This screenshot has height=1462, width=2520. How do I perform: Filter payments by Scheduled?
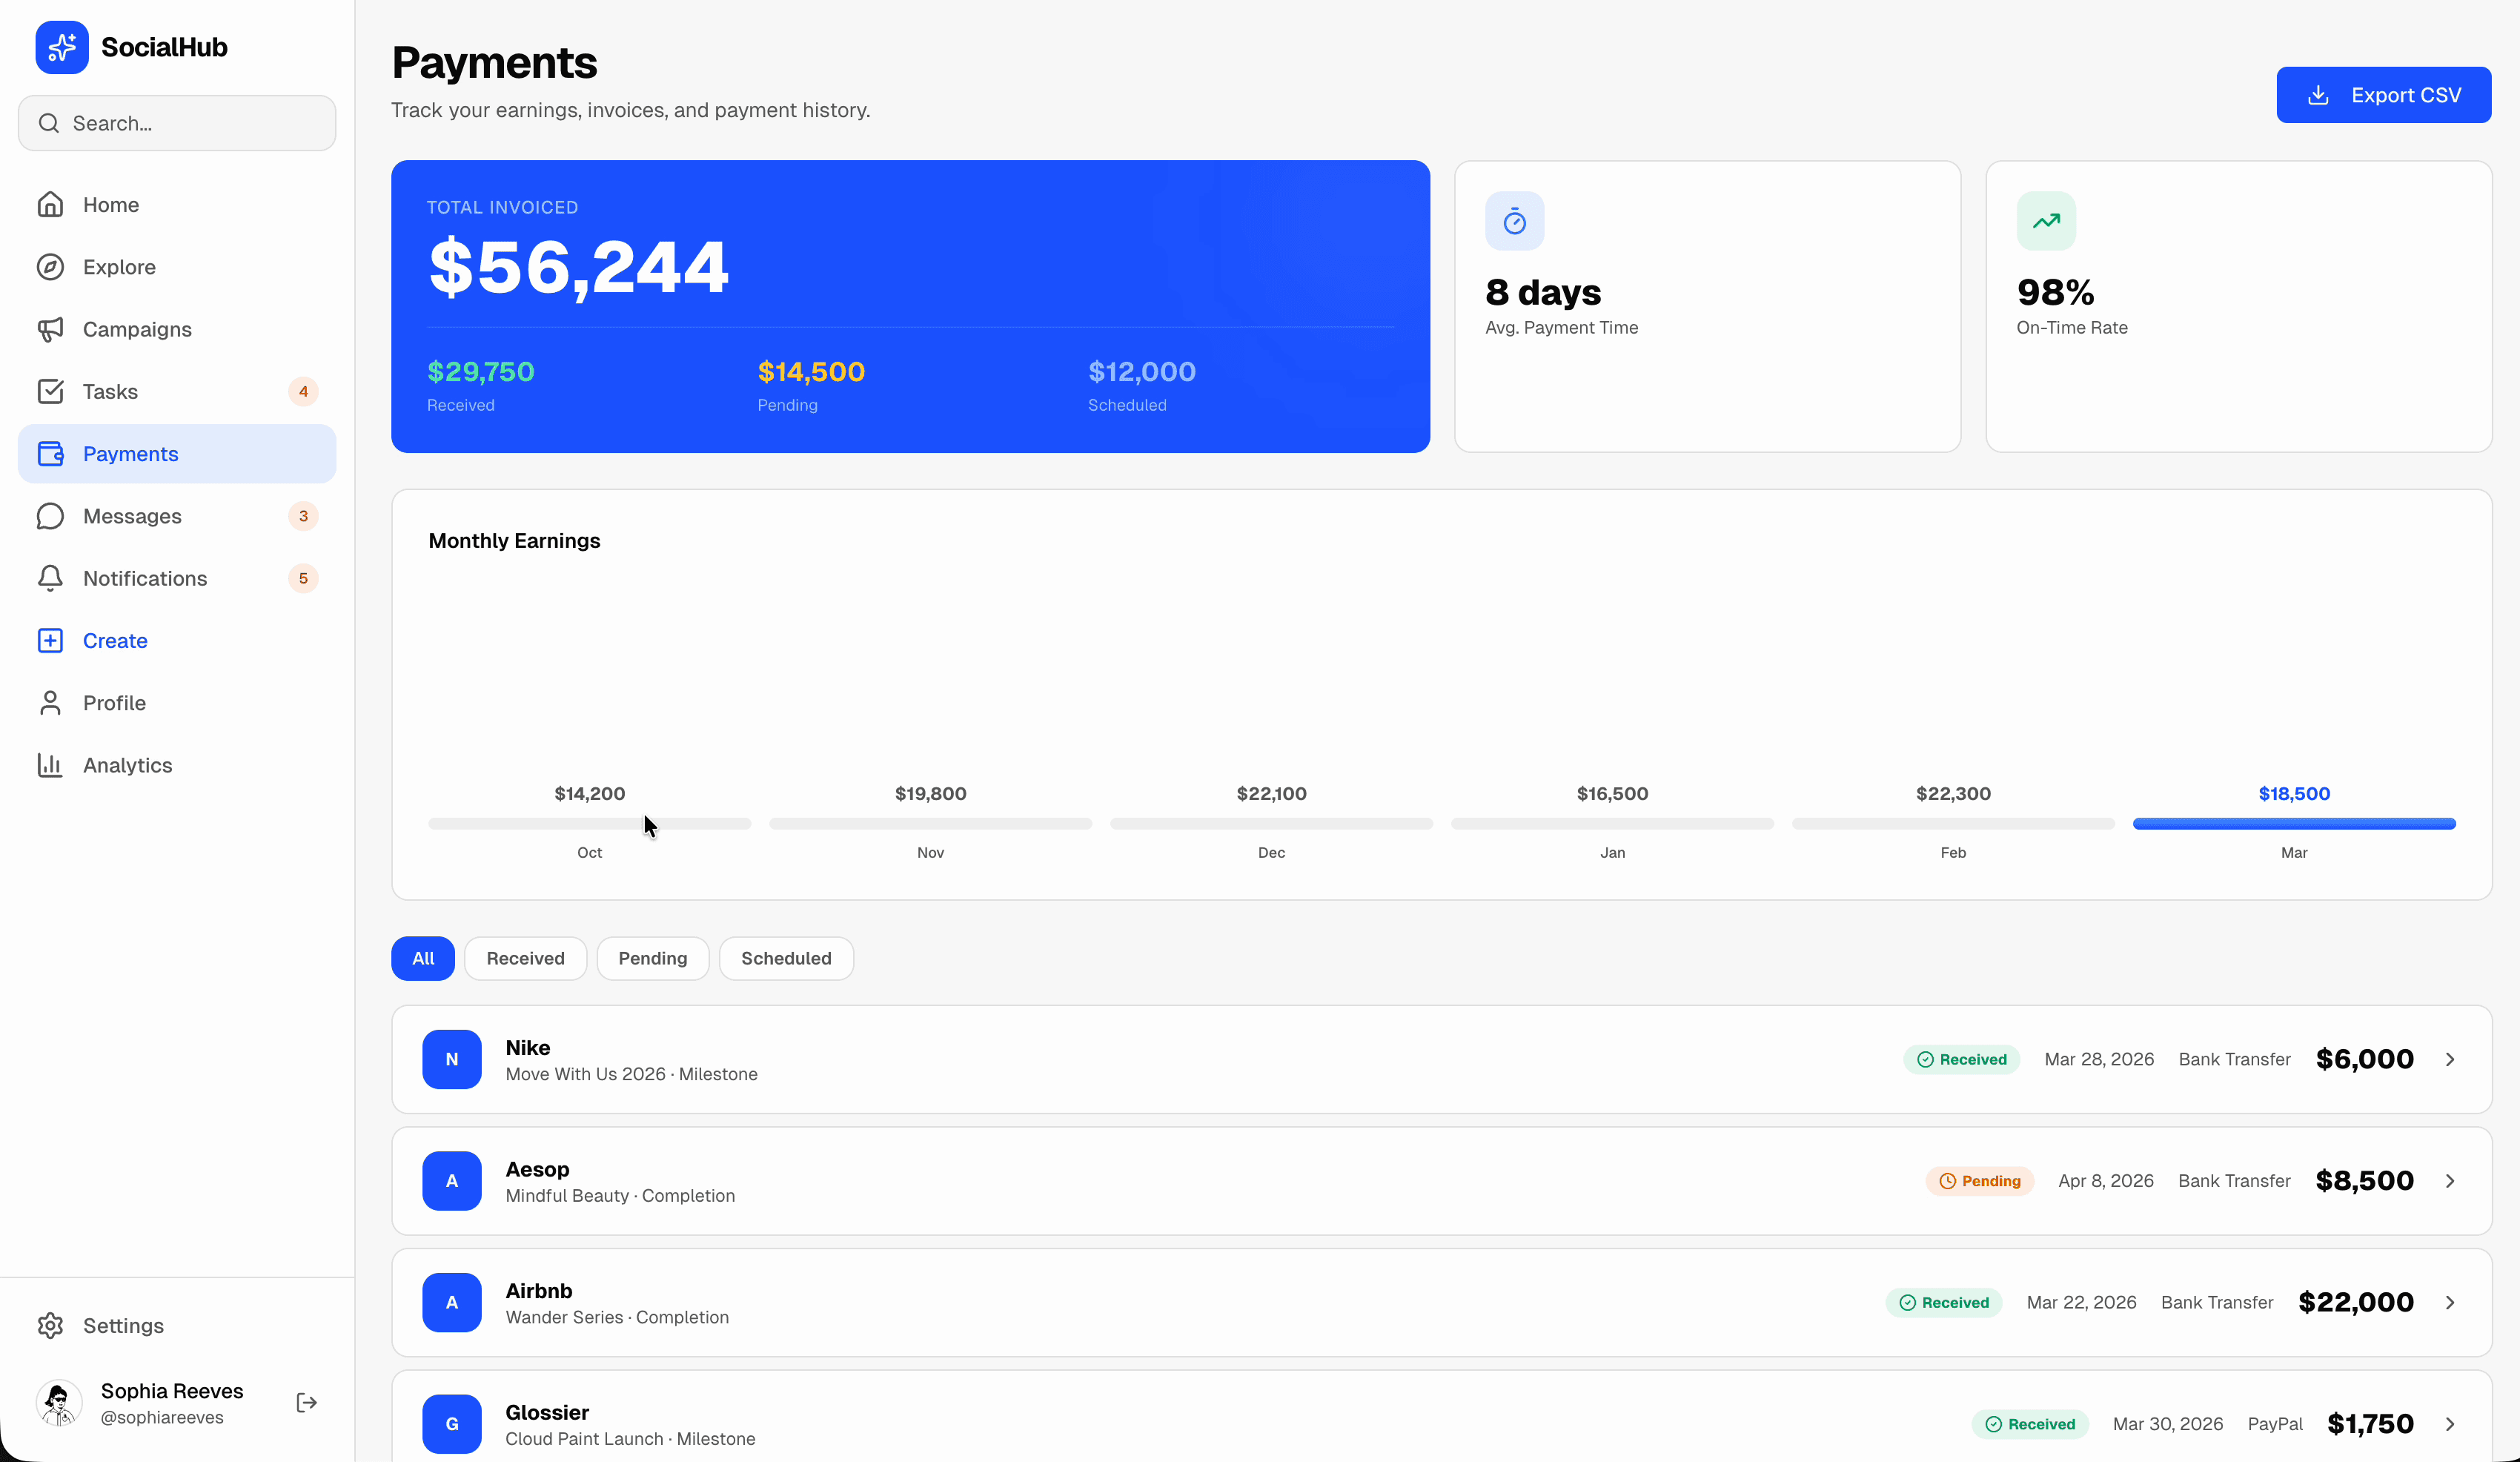pos(785,958)
